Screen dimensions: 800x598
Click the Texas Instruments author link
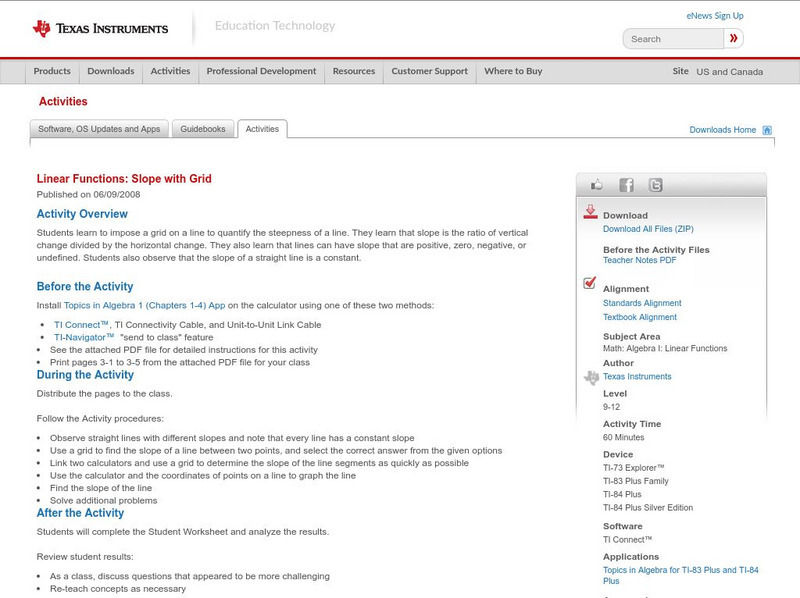637,377
